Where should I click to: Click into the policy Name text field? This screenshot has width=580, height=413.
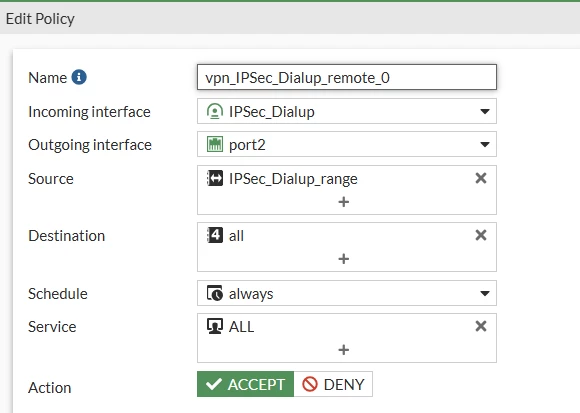pyautogui.click(x=347, y=77)
